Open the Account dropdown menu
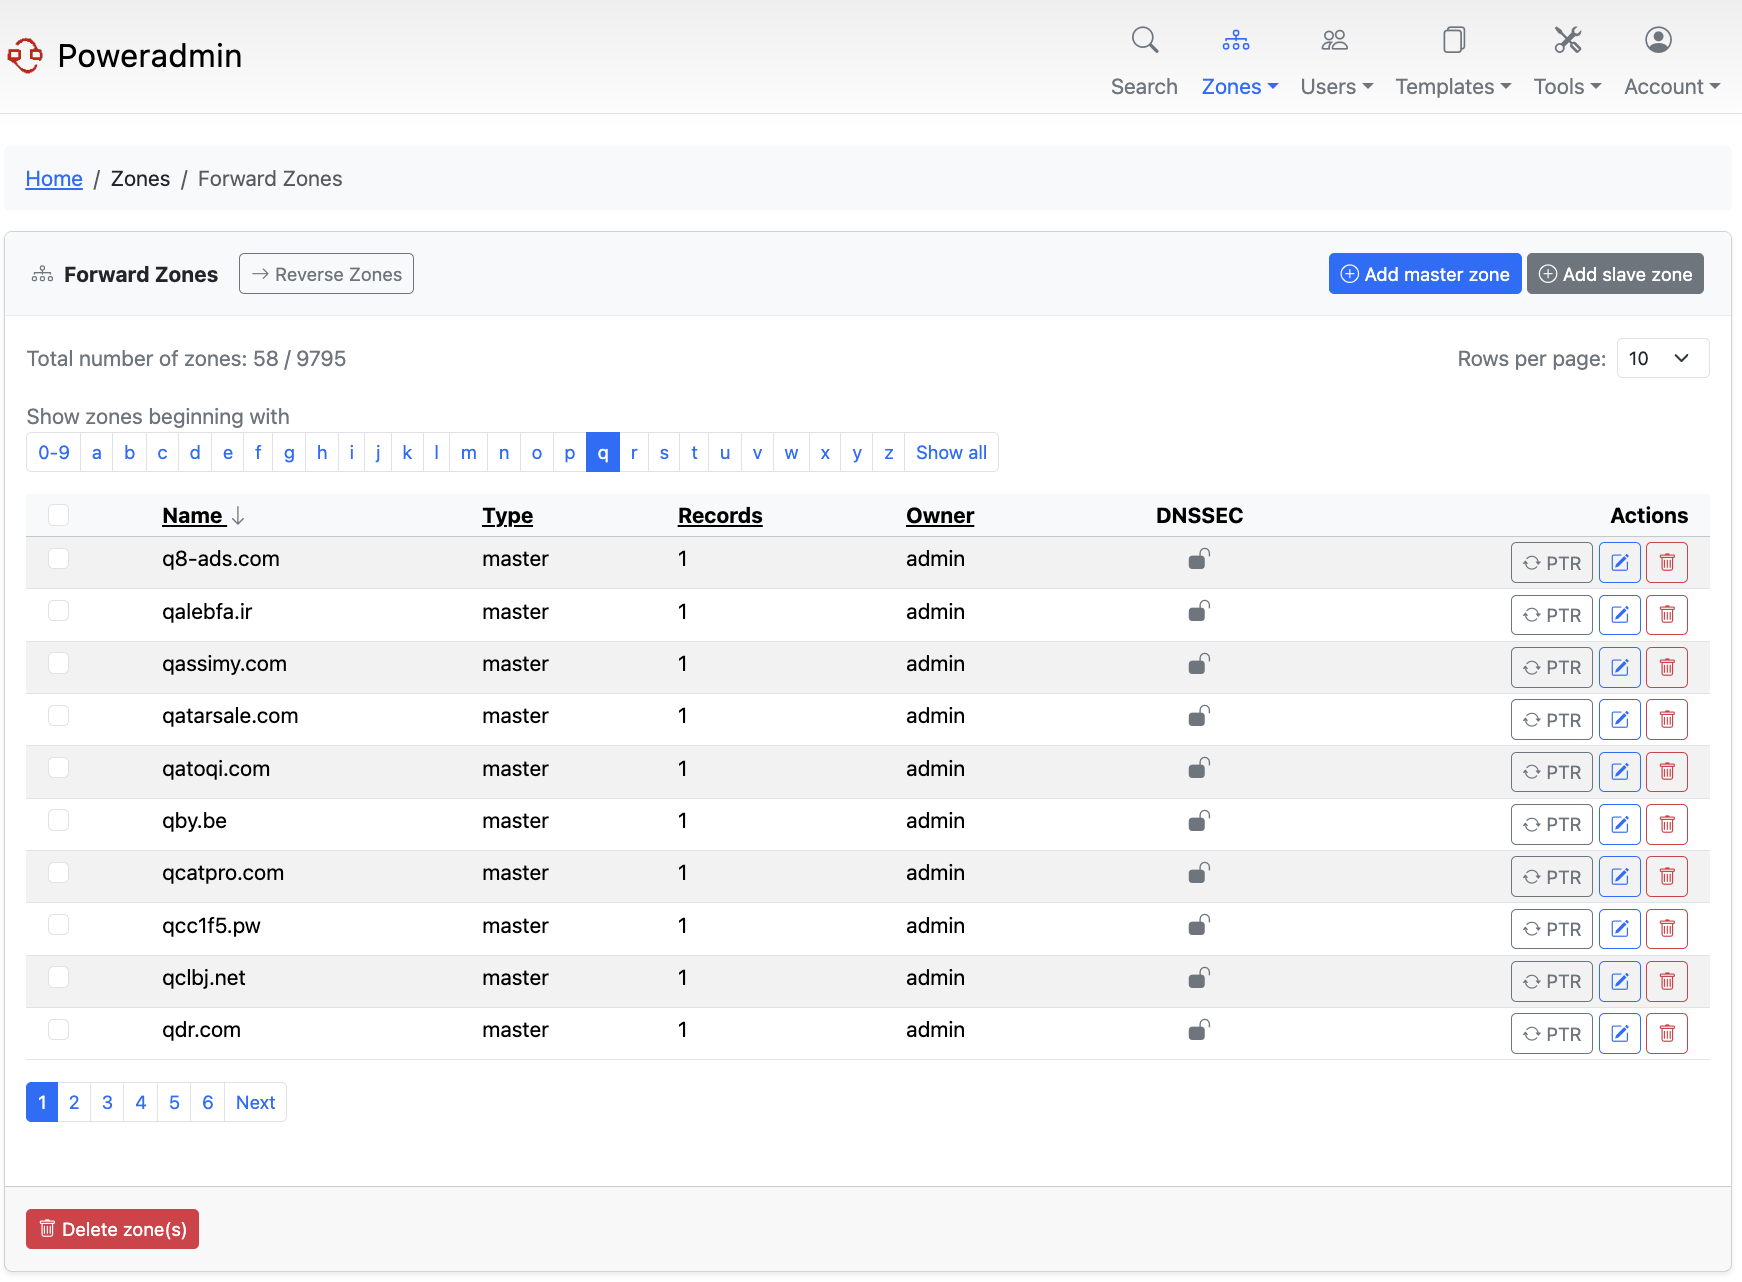Viewport: 1742px width, 1282px height. [x=1670, y=87]
